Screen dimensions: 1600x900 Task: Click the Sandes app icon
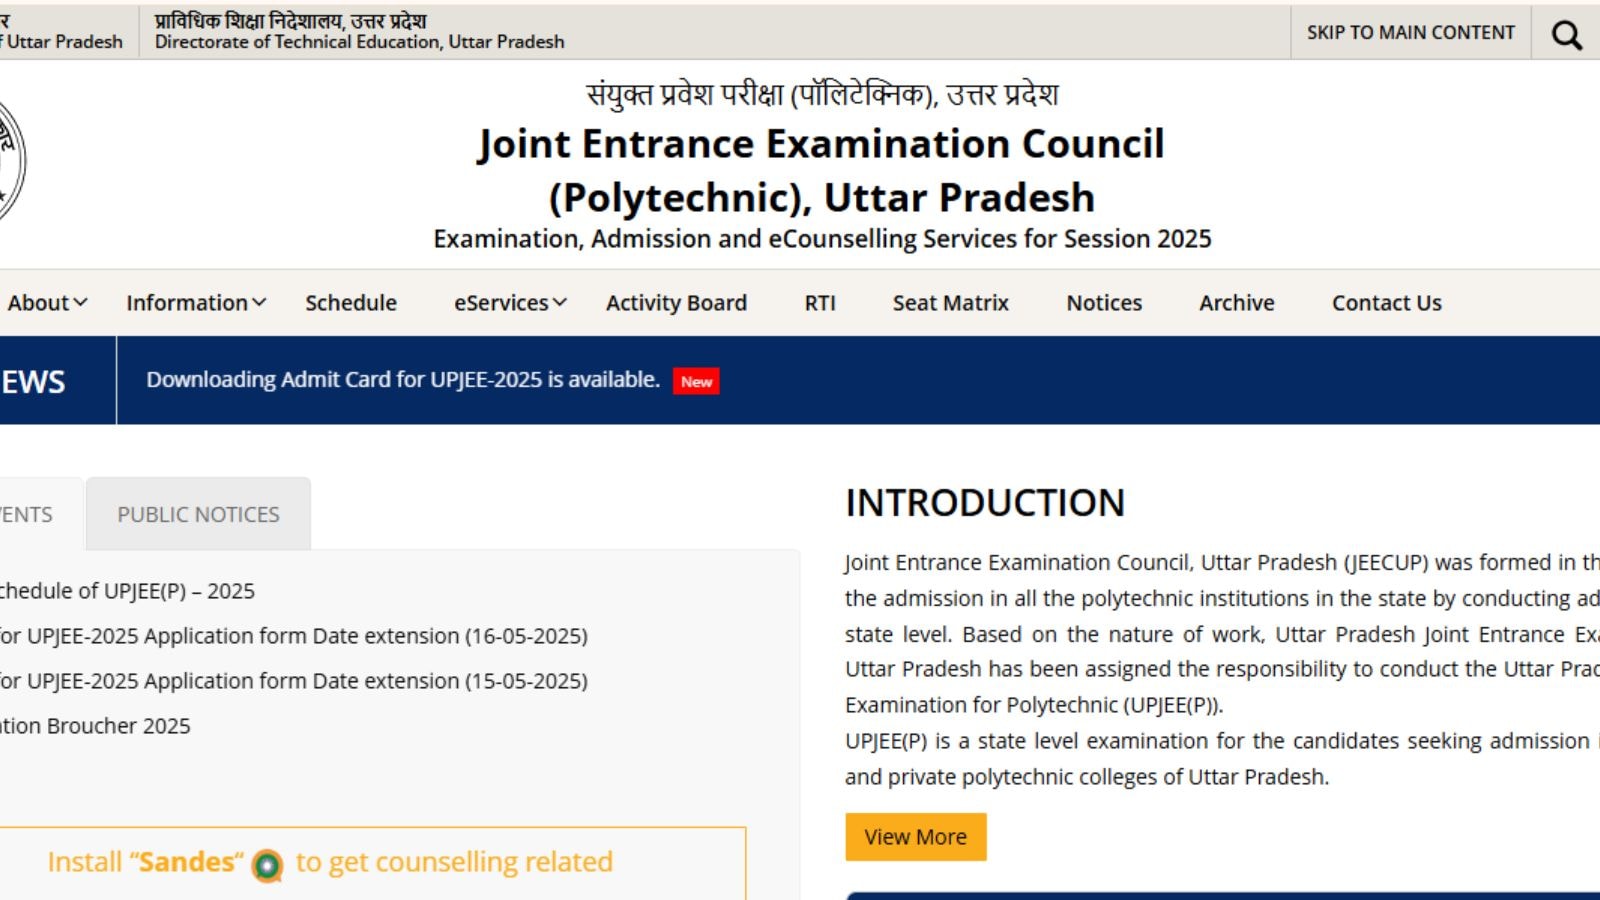point(267,865)
